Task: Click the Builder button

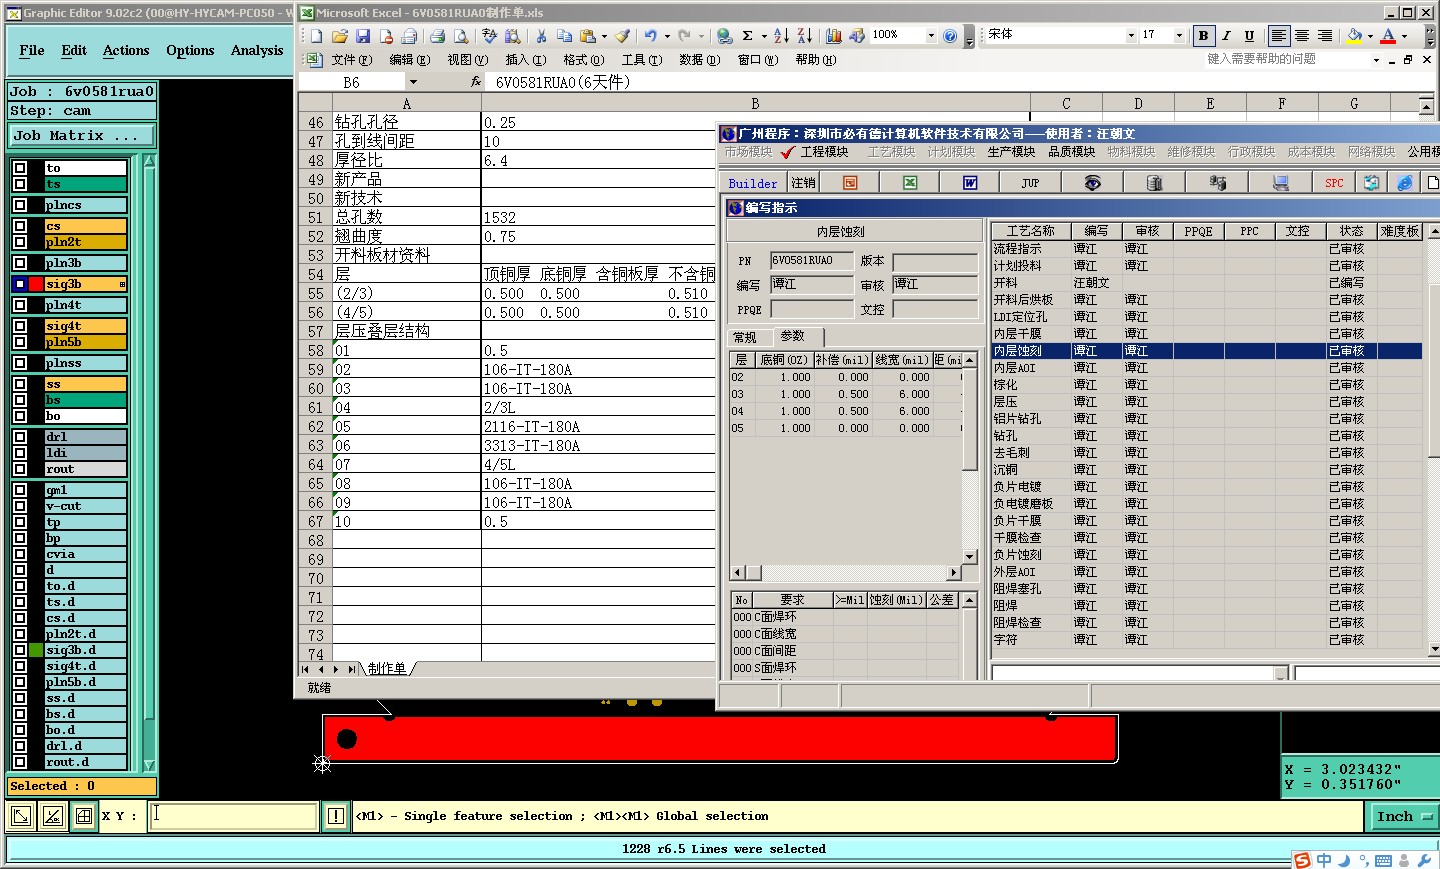Action: coord(752,183)
